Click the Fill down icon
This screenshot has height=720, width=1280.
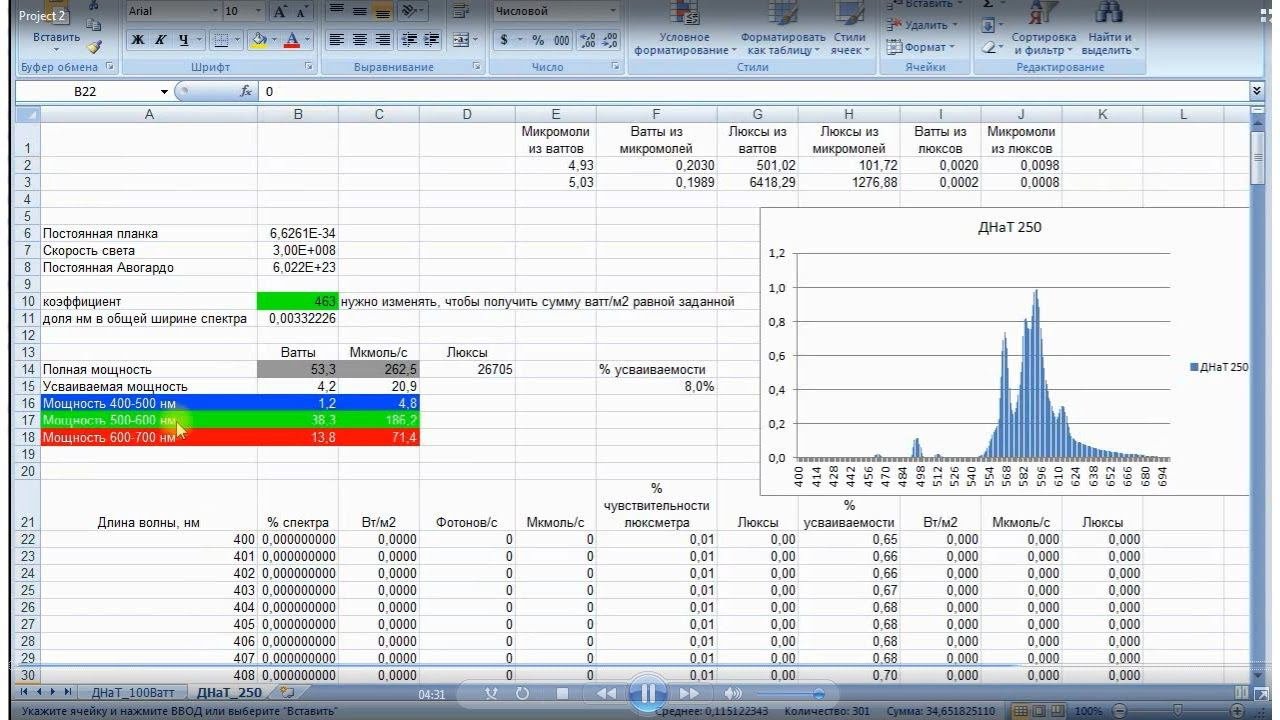989,26
